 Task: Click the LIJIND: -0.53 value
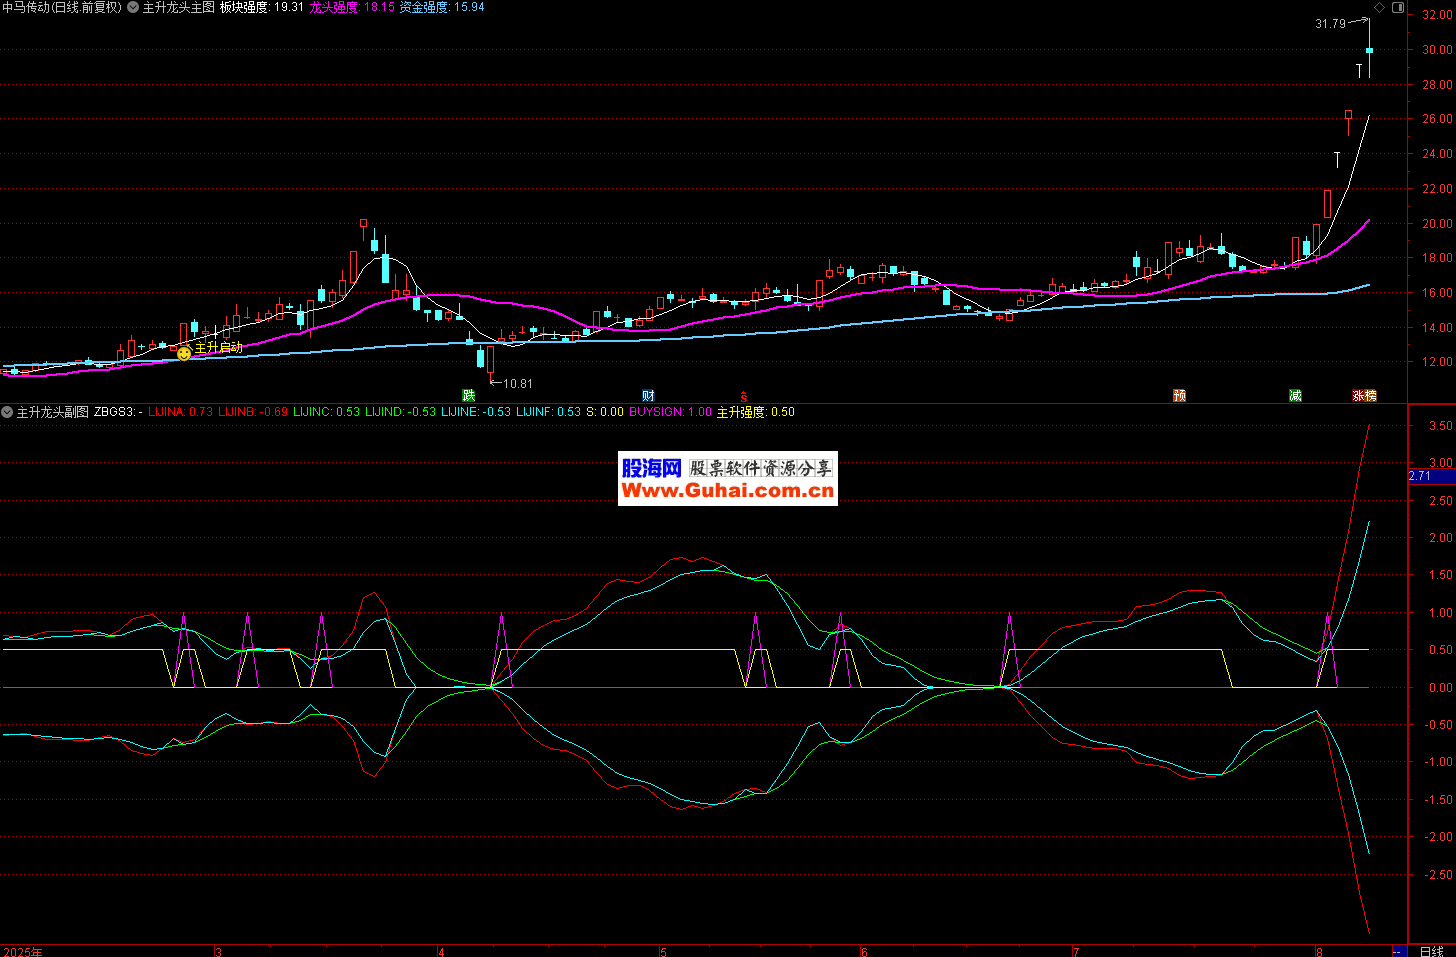pos(400,412)
